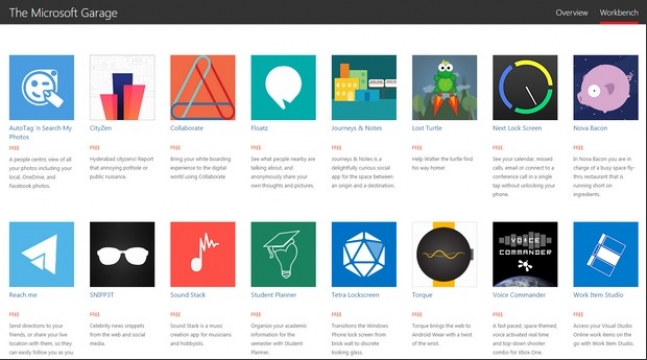Select the Student Planner lightbulb cap icon
Image resolution: width=647 pixels, height=360 pixels.
coord(283,254)
